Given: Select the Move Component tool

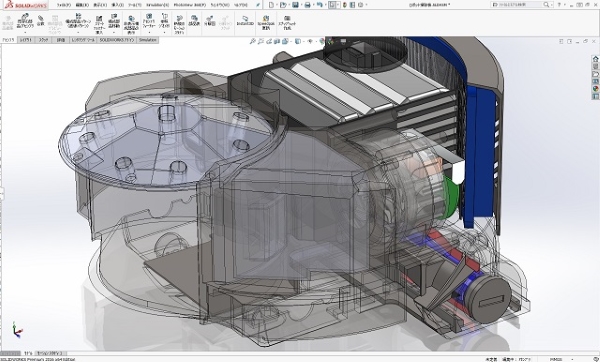Looking at the screenshot, I should [114, 21].
